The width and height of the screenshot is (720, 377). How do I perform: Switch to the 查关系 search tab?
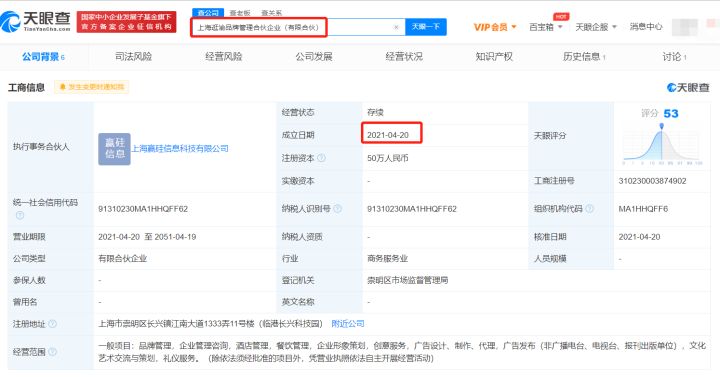click(271, 13)
